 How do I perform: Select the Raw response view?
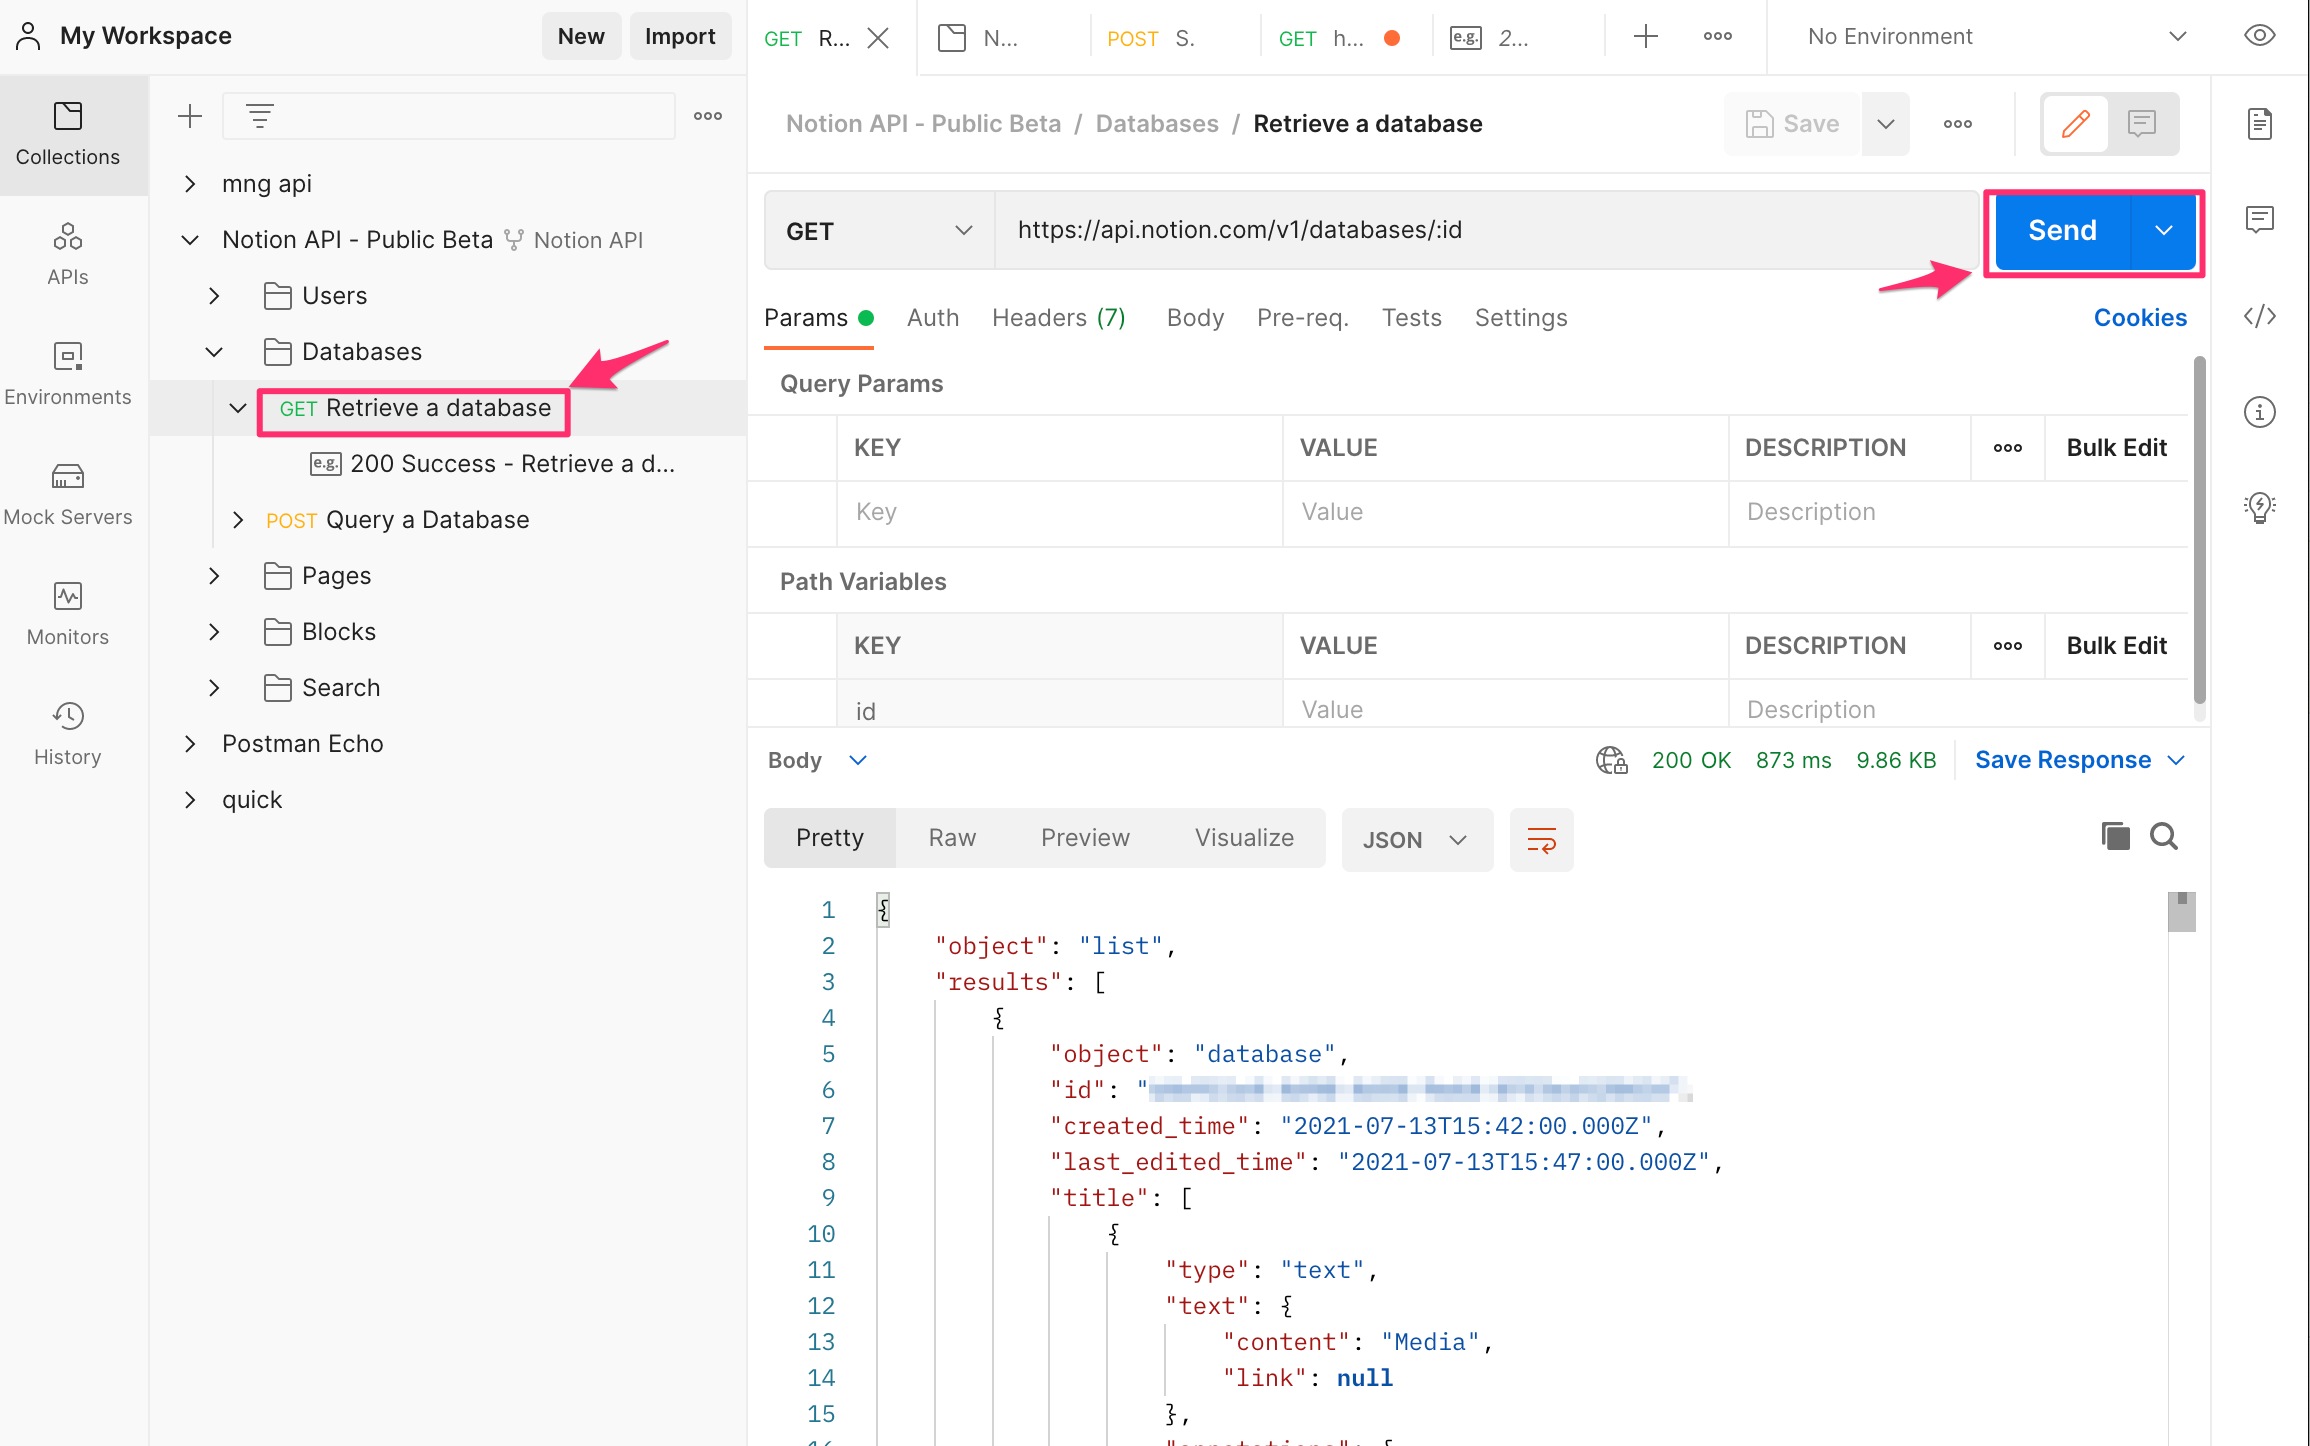pyautogui.click(x=952, y=838)
